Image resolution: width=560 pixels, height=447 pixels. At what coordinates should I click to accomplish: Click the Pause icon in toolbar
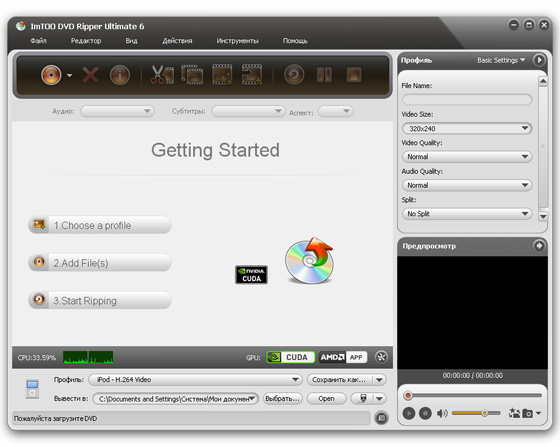point(324,75)
